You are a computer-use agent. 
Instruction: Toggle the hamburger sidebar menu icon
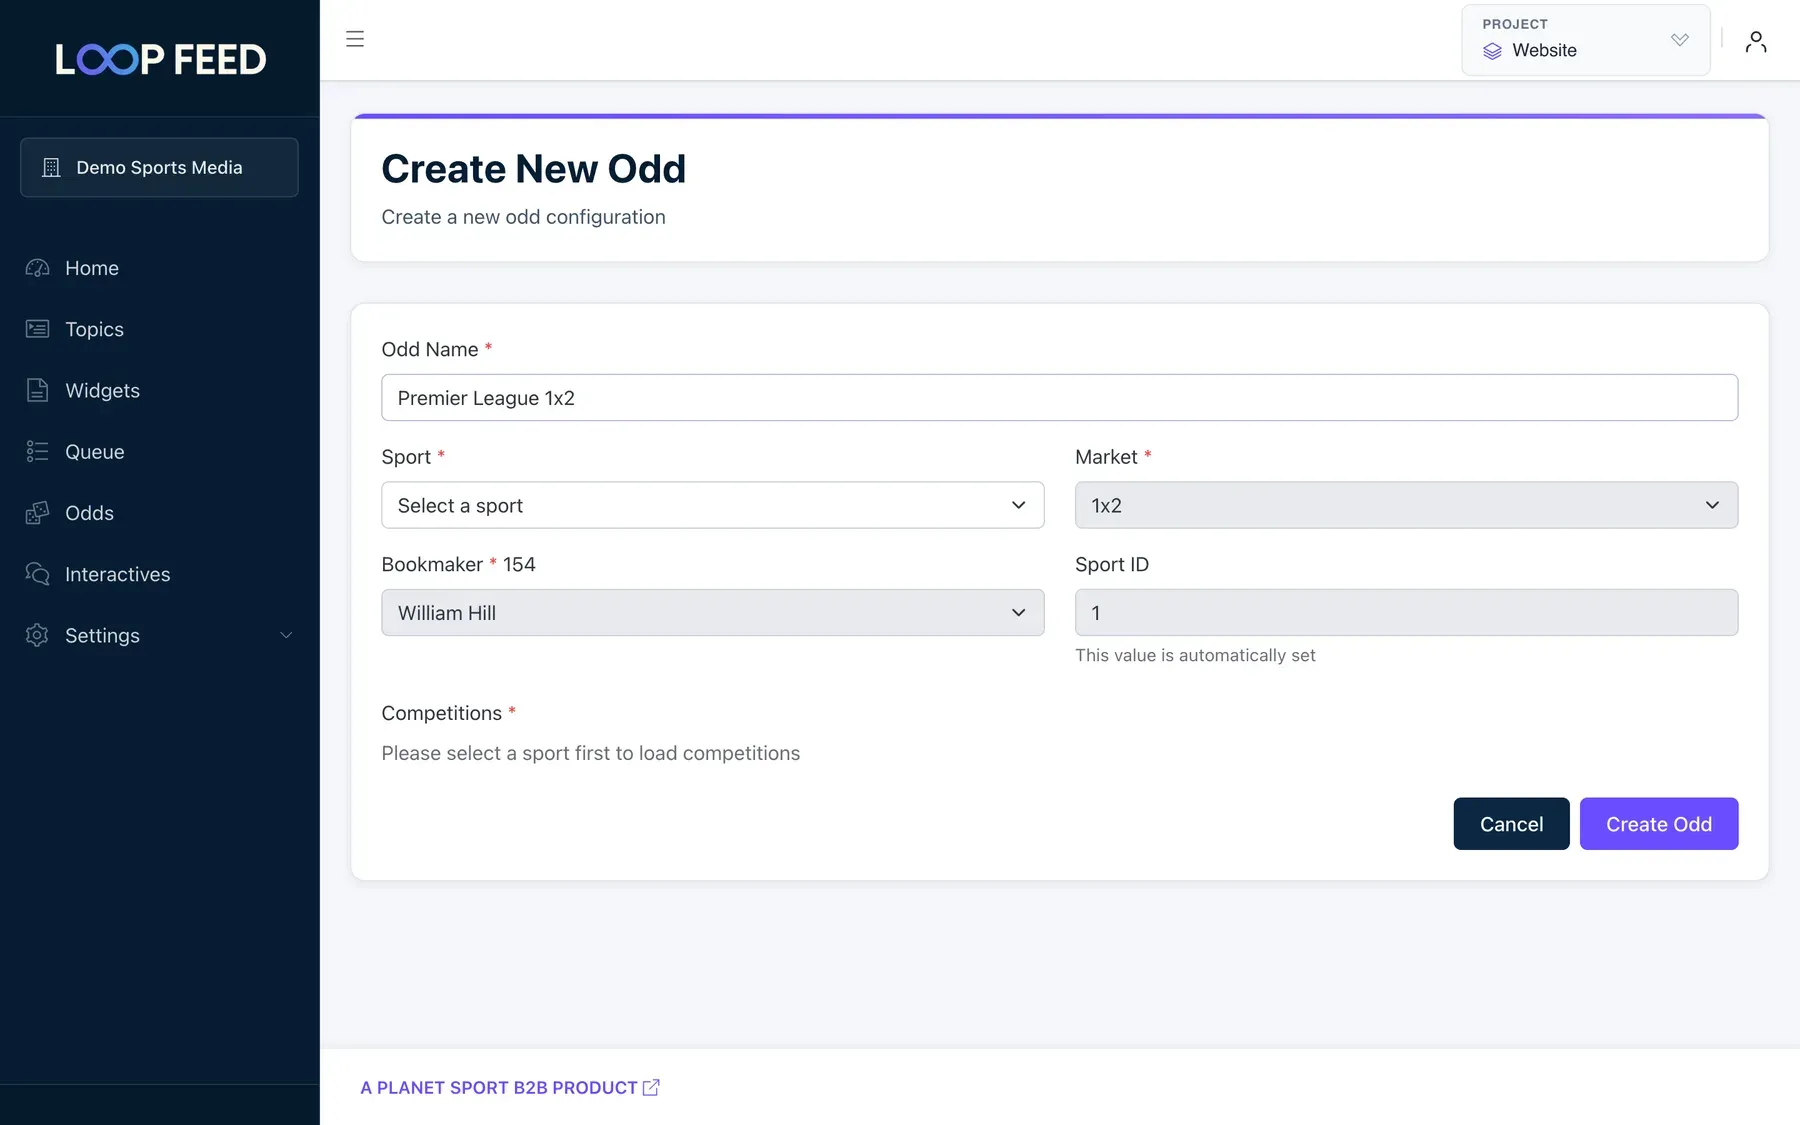355,39
